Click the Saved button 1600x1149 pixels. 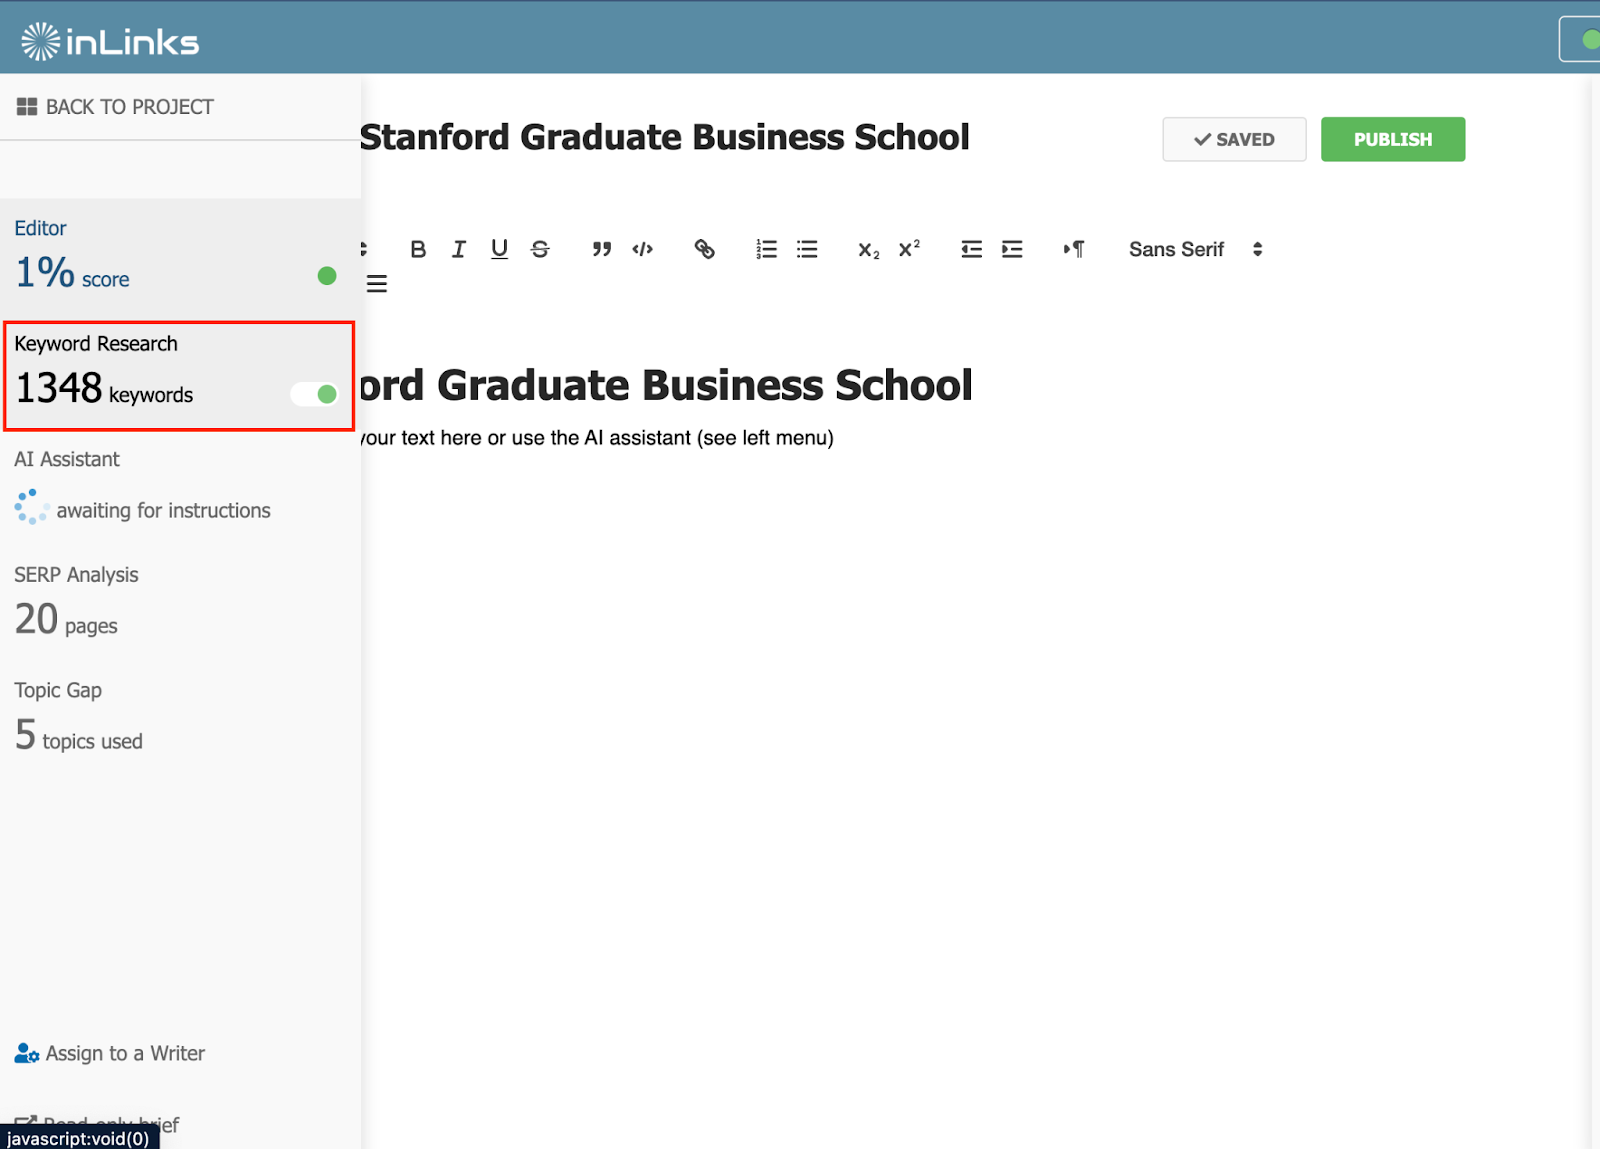pos(1234,139)
